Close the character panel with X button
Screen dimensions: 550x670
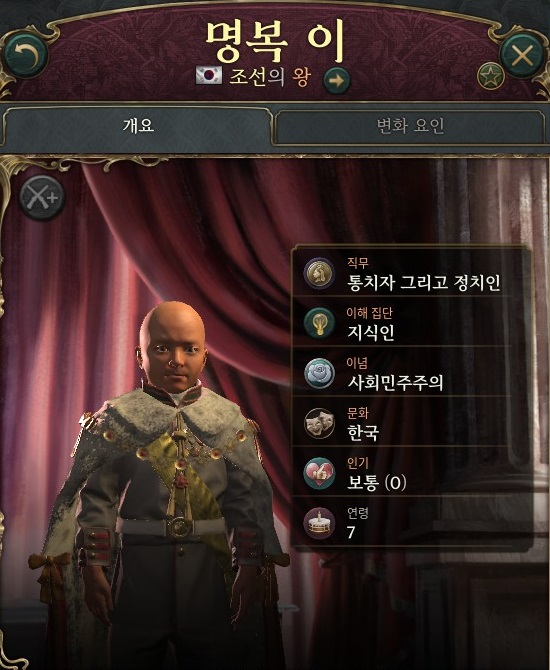tap(522, 56)
